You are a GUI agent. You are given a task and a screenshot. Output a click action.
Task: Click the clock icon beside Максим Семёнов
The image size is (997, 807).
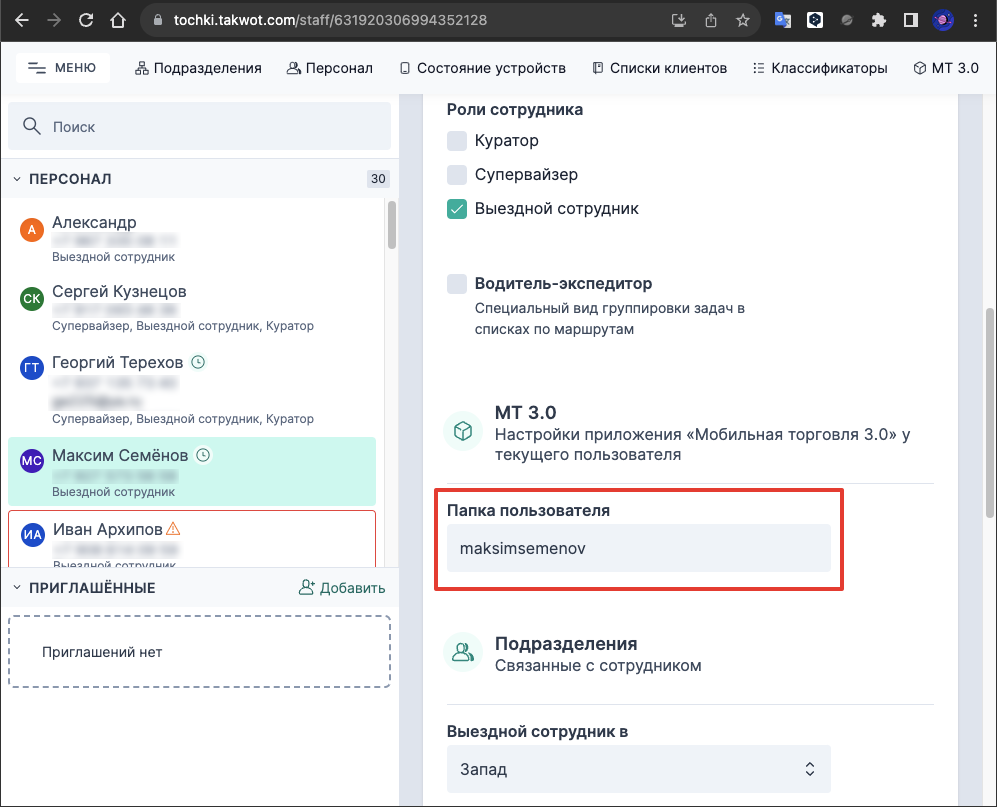(203, 455)
